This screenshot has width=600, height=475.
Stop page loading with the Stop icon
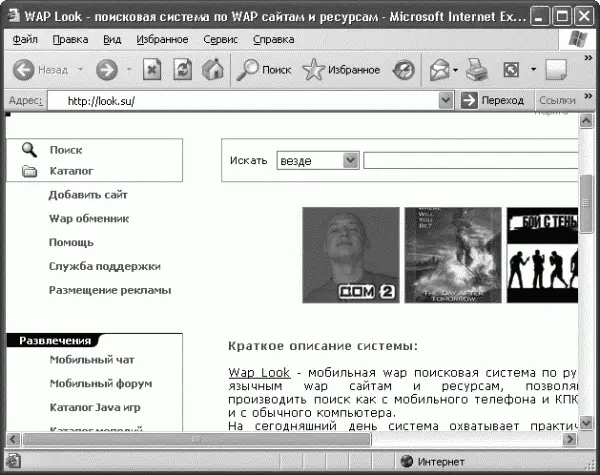pos(152,70)
